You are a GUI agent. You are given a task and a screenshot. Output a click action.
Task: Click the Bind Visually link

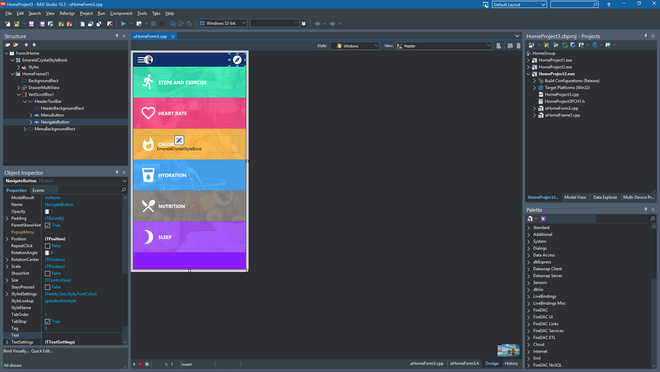click(16, 351)
